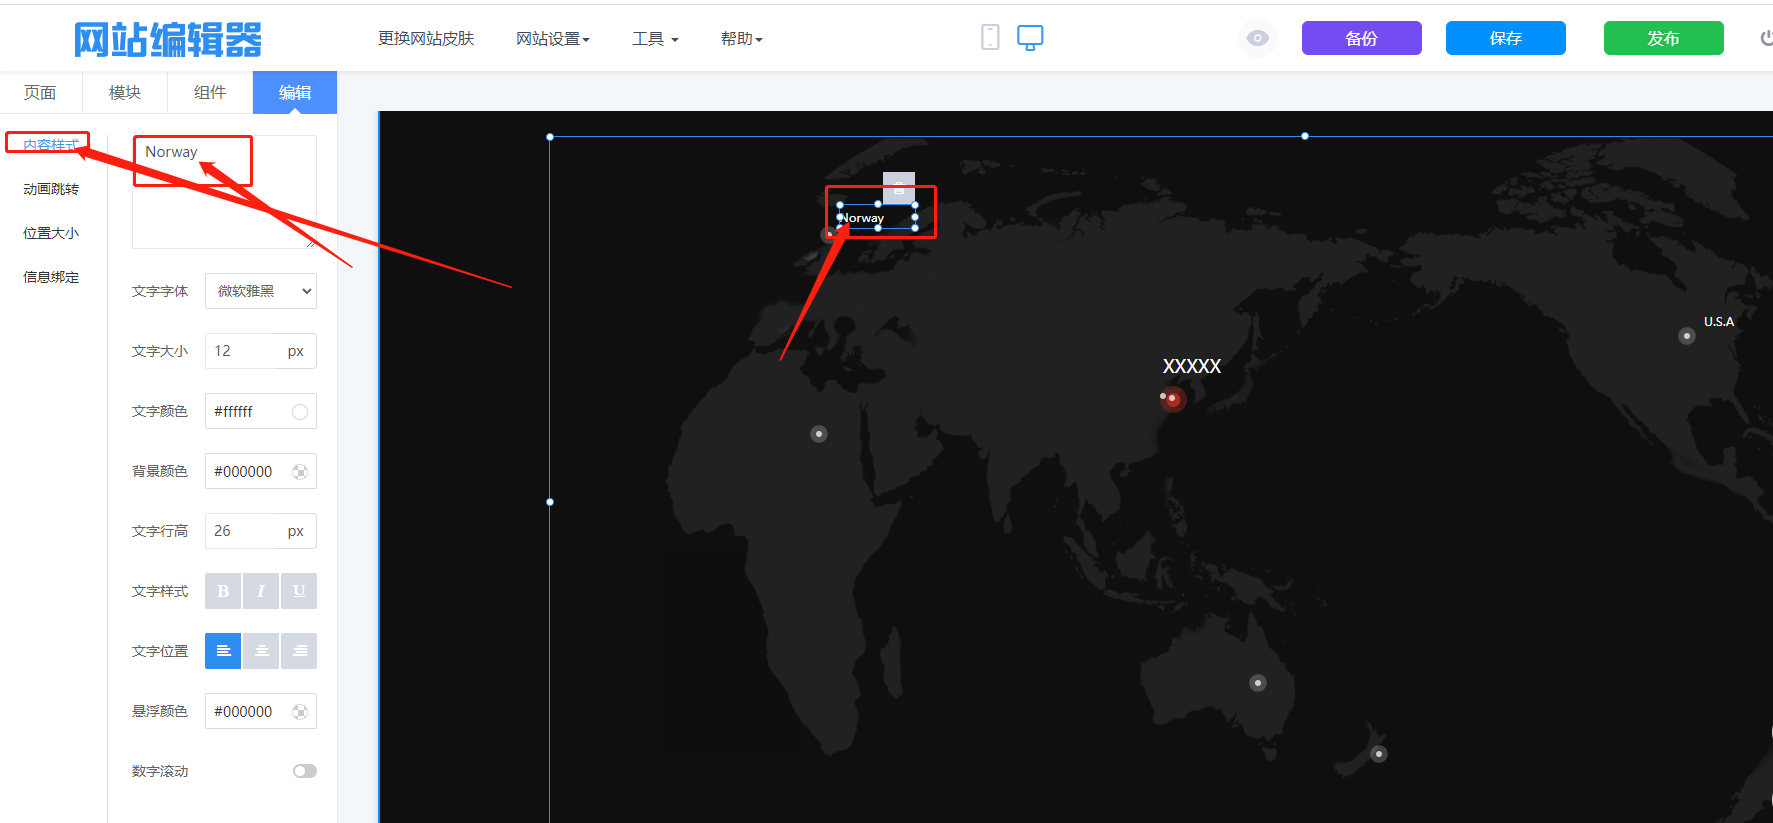Screen dimensions: 1773x823
Task: Open the 页面 tab
Action: (x=40, y=92)
